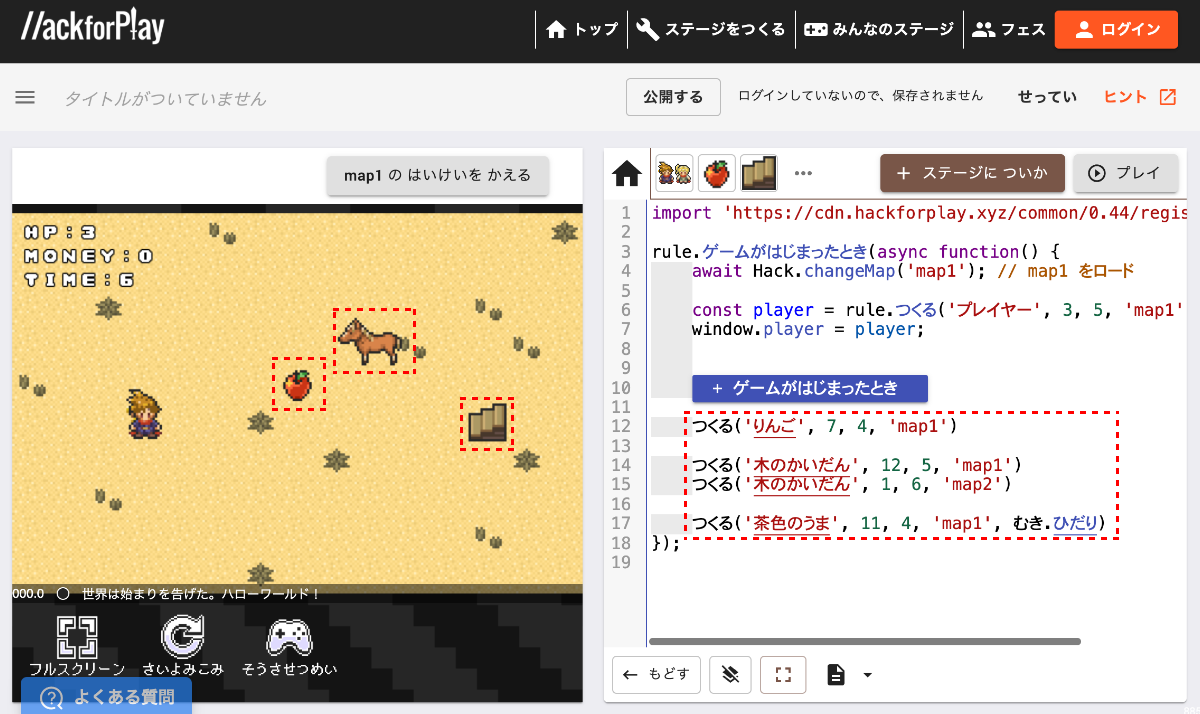Screen dimensions: 1200x714
Task: Toggle the layers-off icon in the editor toolbar
Action: 730,675
